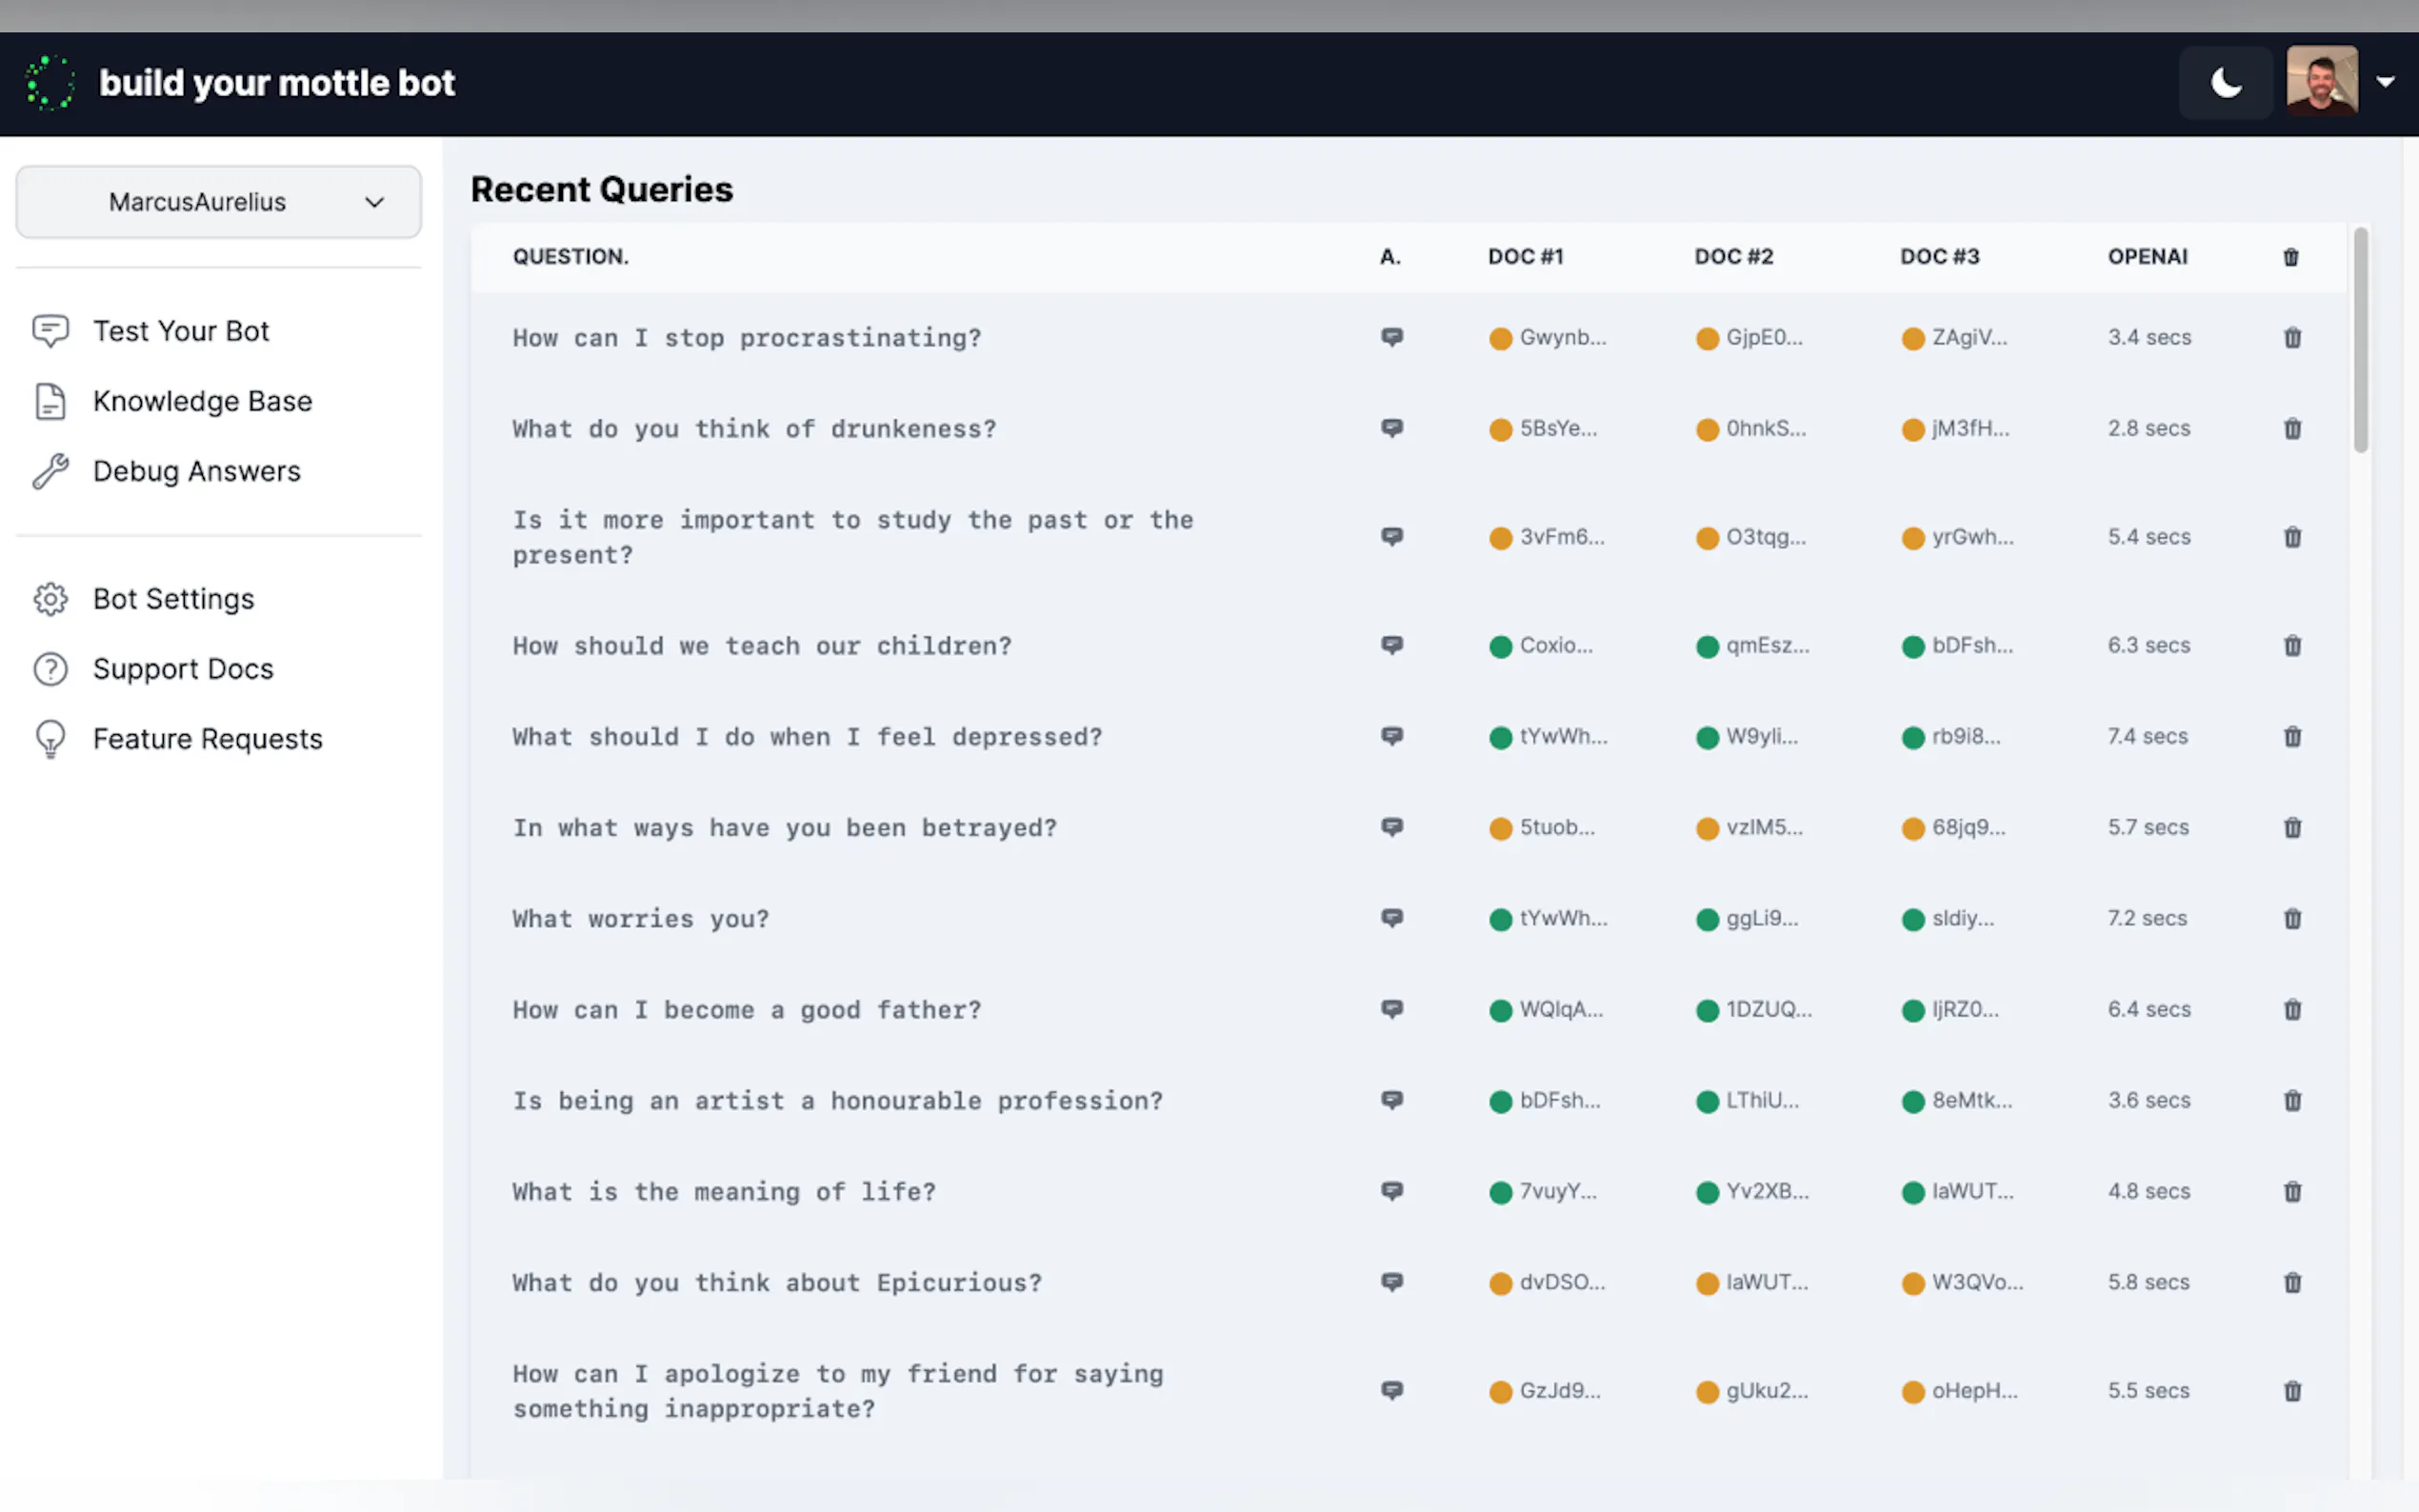Click the Support Docs question mark icon
The width and height of the screenshot is (2419, 1512).
click(x=50, y=669)
